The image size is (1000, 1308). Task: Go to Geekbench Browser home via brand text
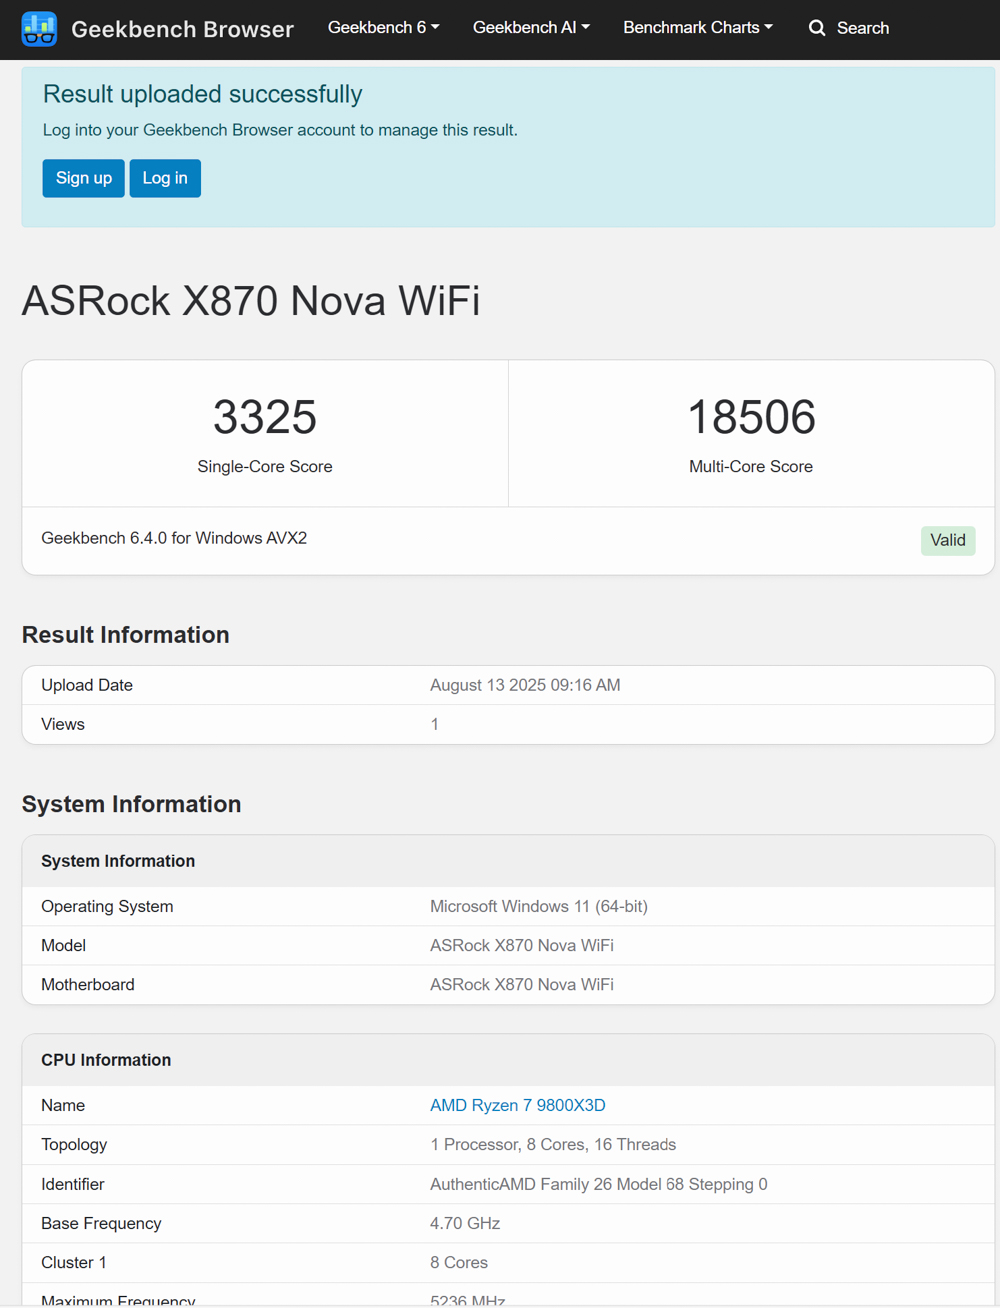[182, 29]
